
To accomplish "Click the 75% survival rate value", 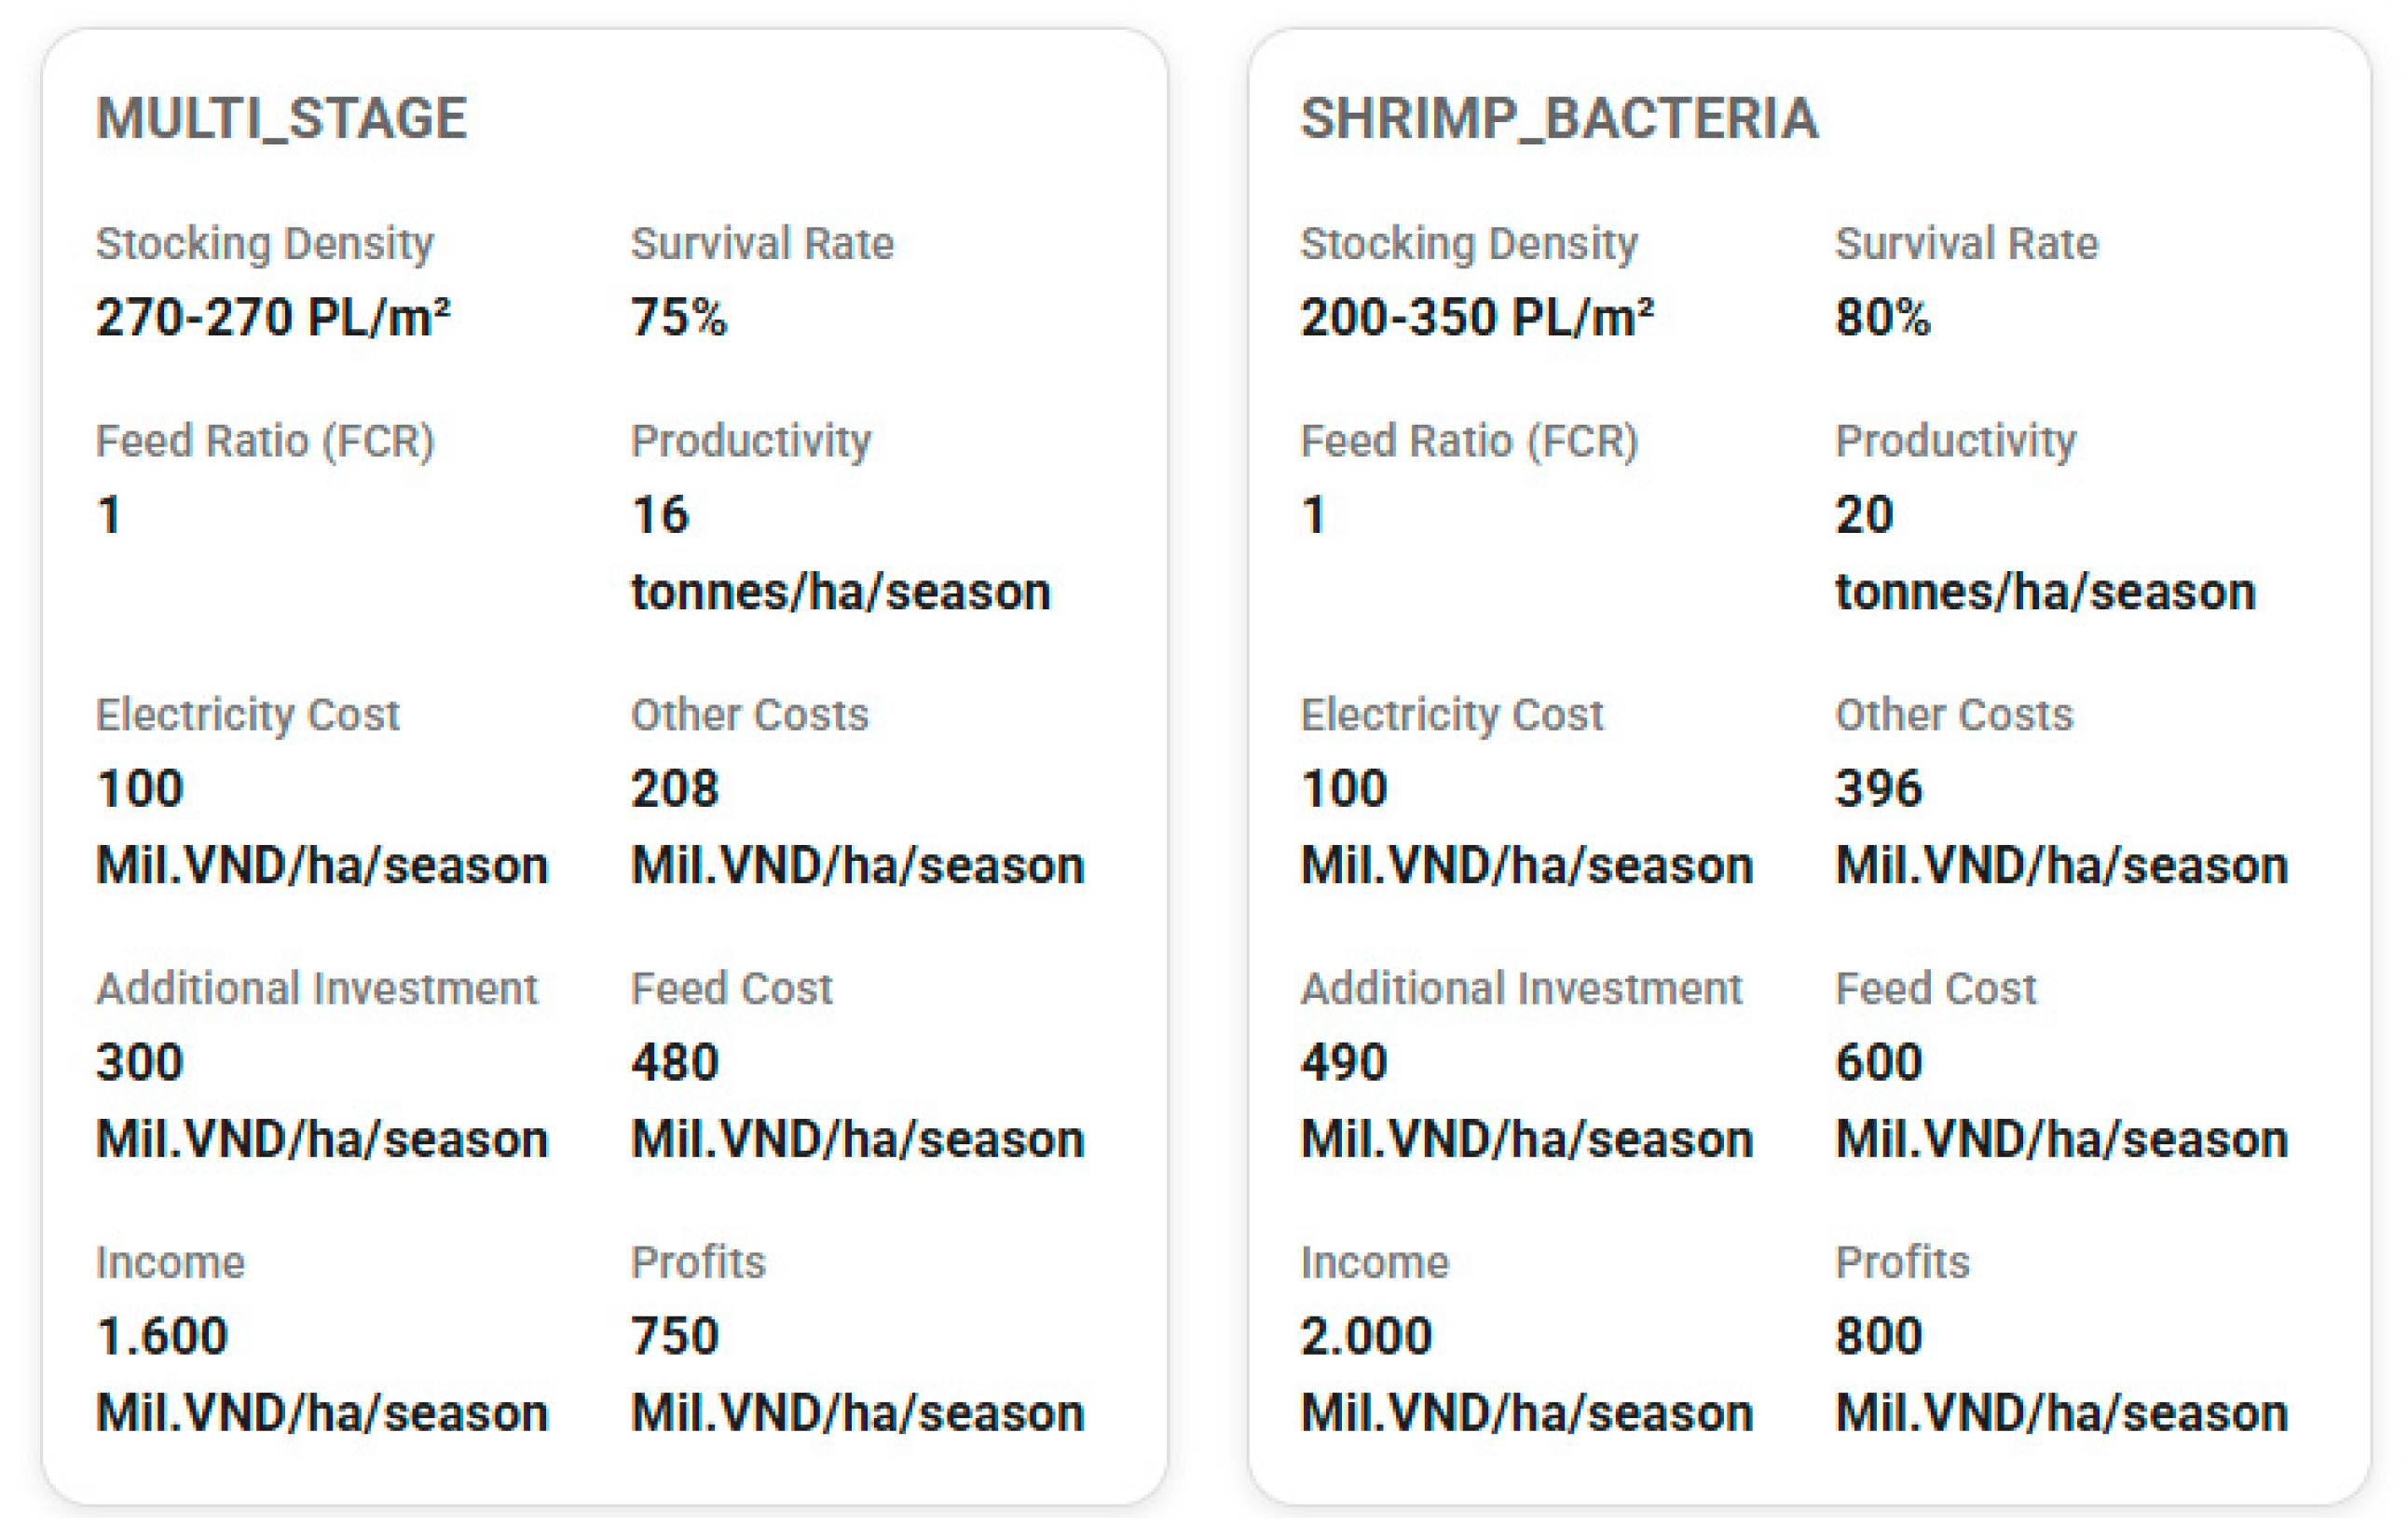I will pyautogui.click(x=678, y=318).
